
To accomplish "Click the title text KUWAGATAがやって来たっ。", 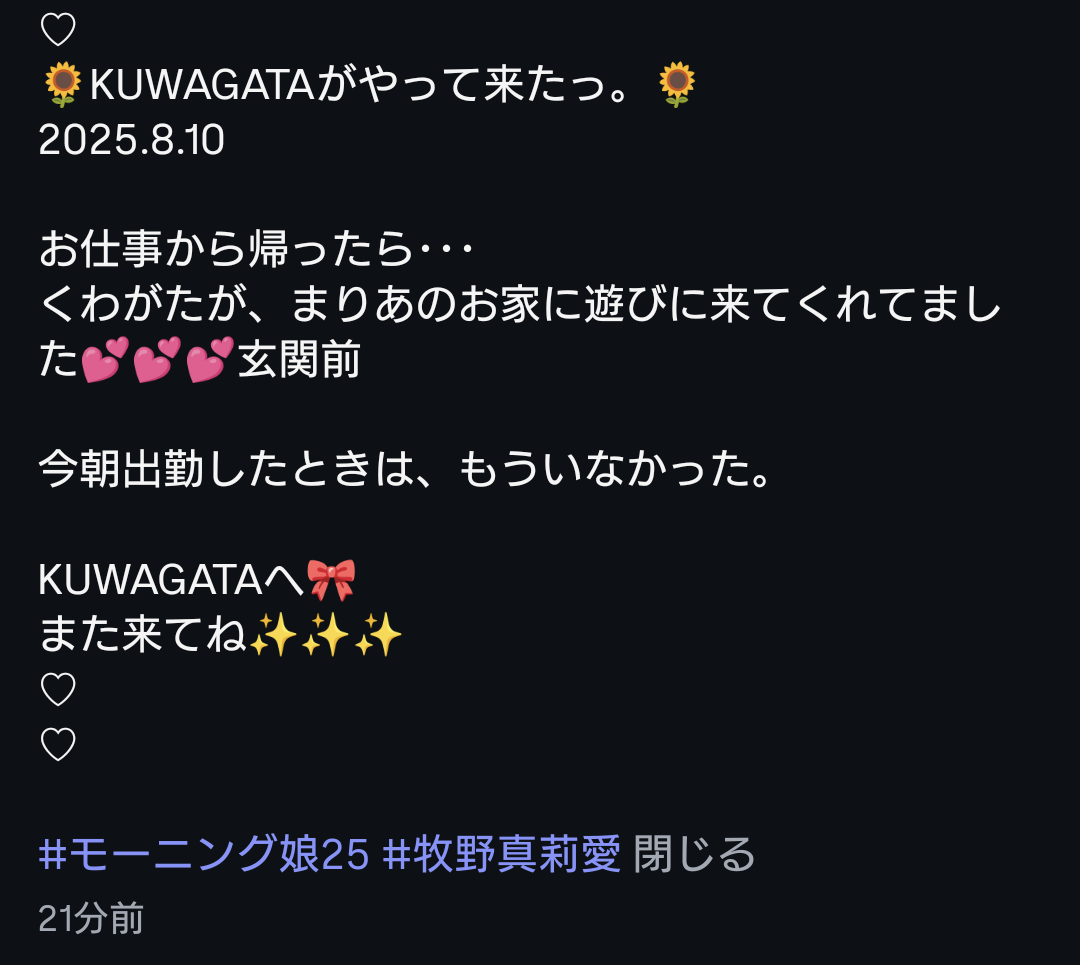I will (x=360, y=85).
